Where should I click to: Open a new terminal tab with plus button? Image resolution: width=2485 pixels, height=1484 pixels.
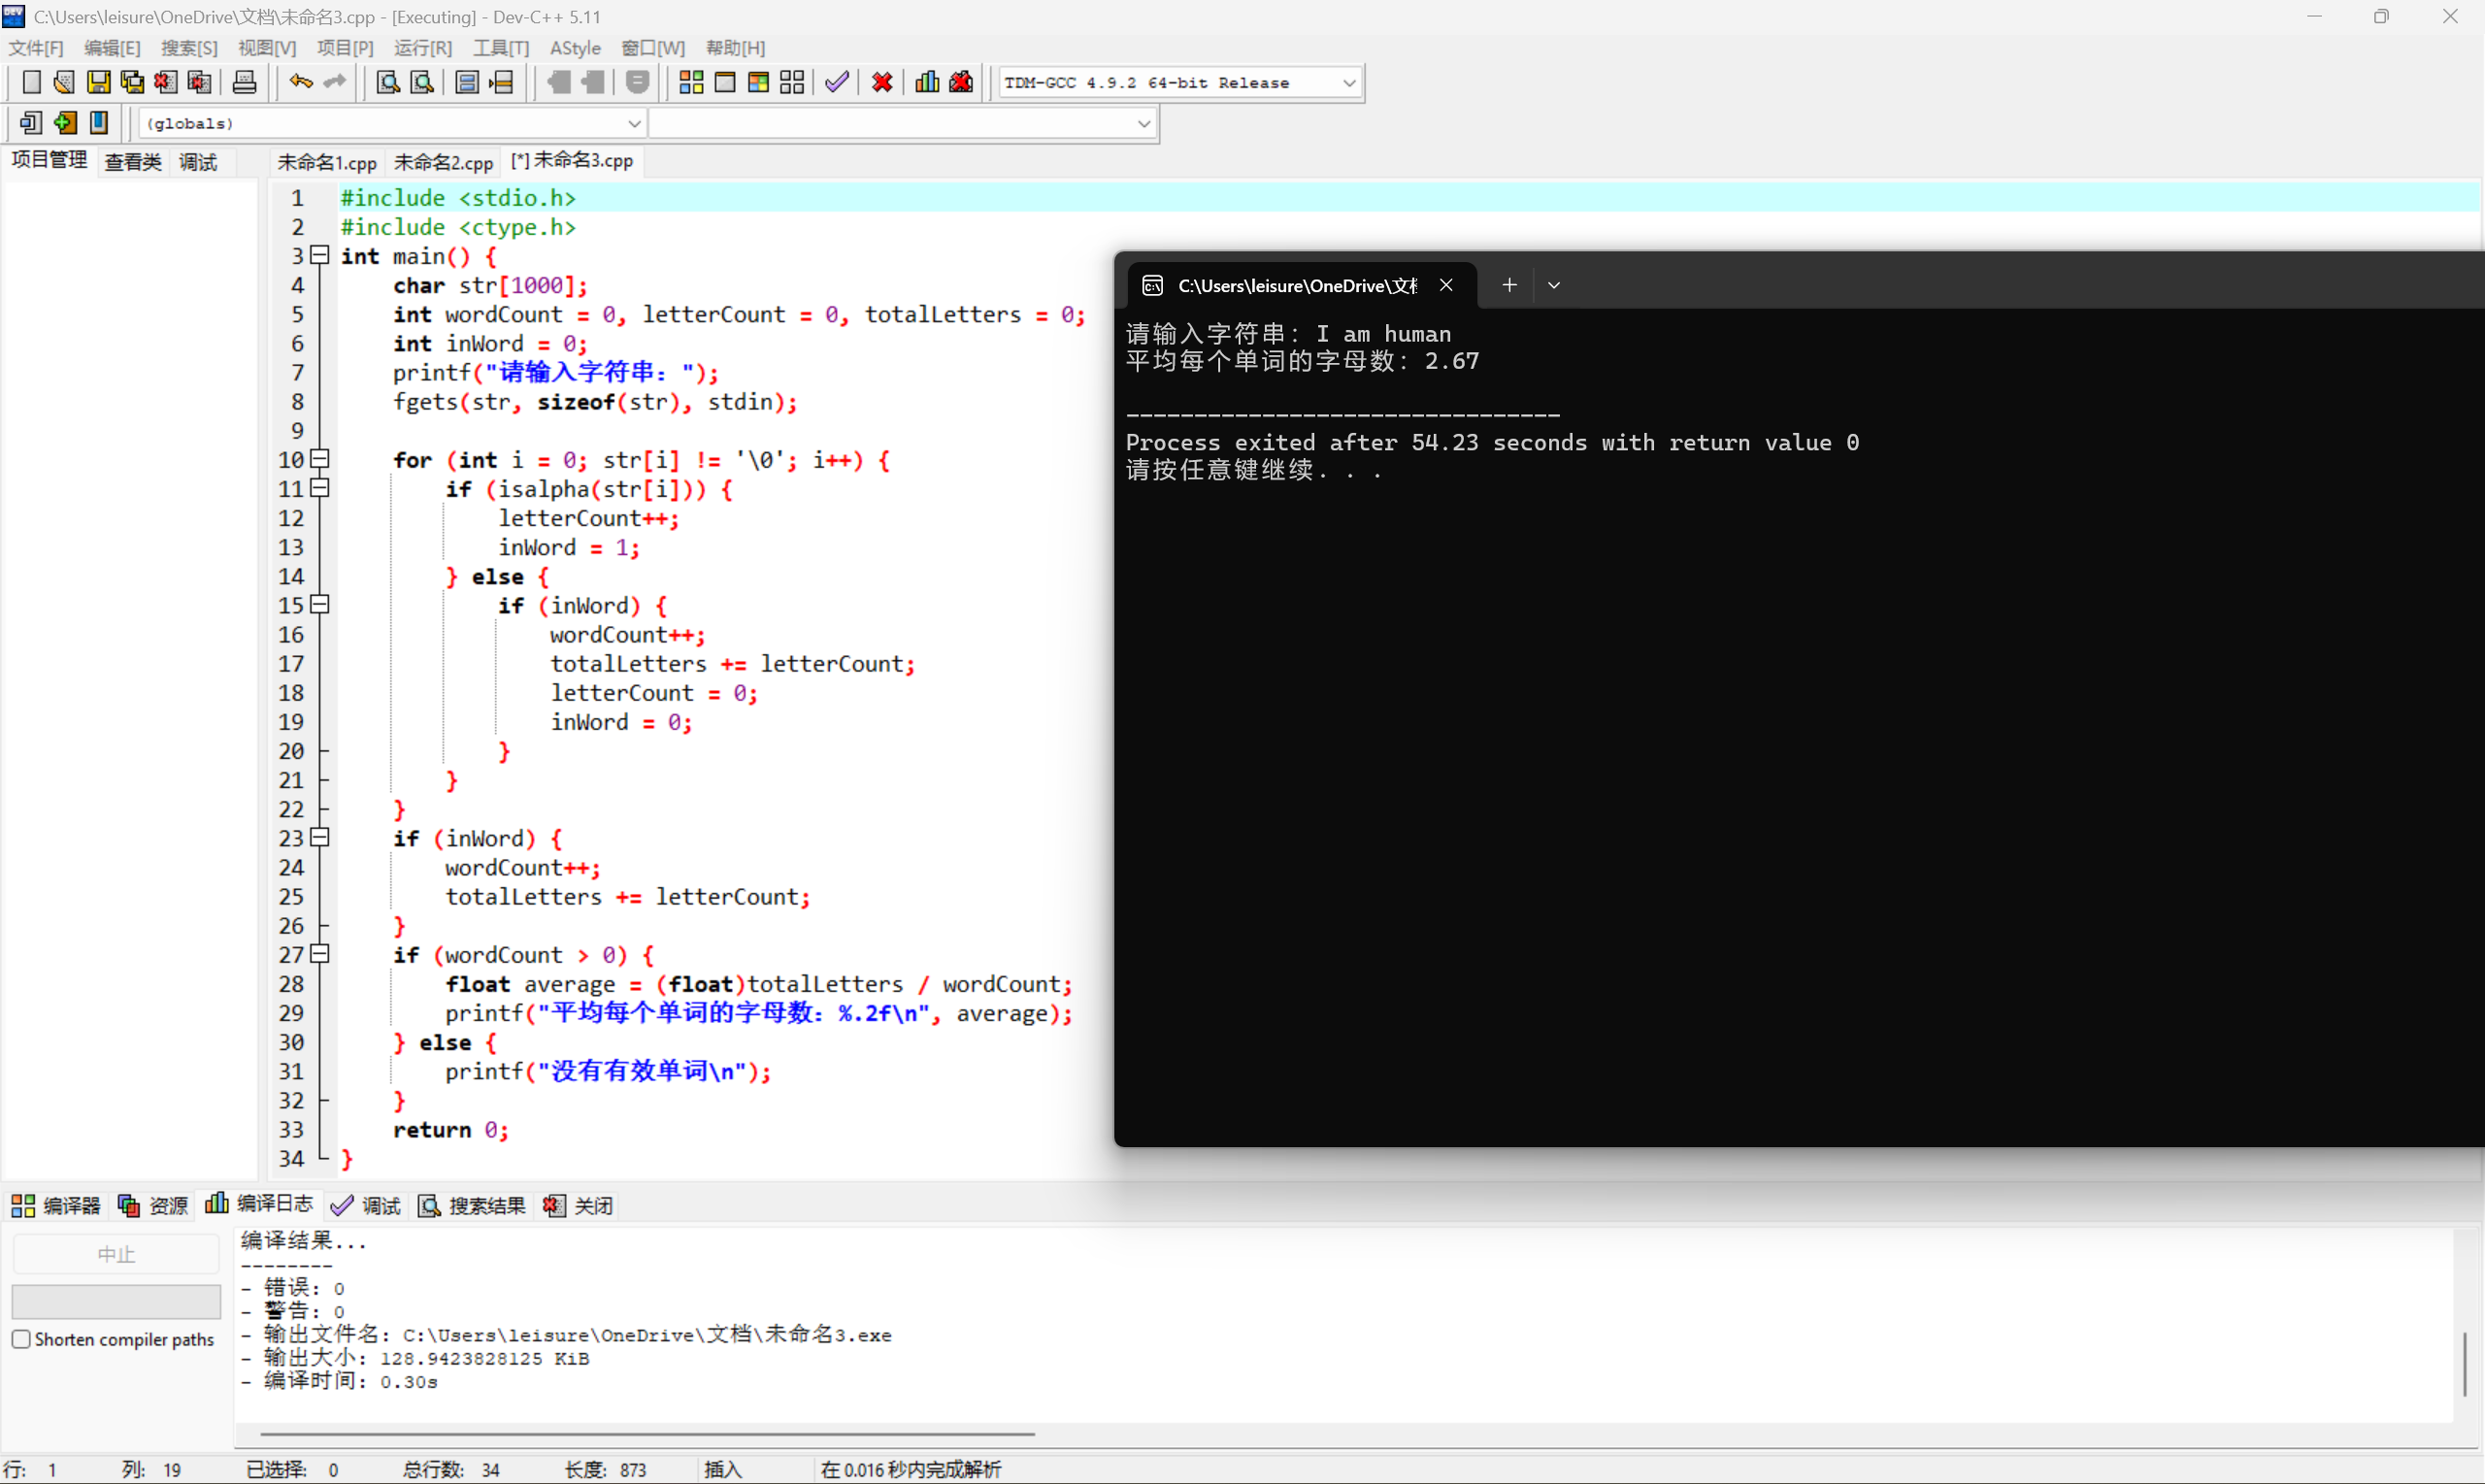click(x=1509, y=285)
